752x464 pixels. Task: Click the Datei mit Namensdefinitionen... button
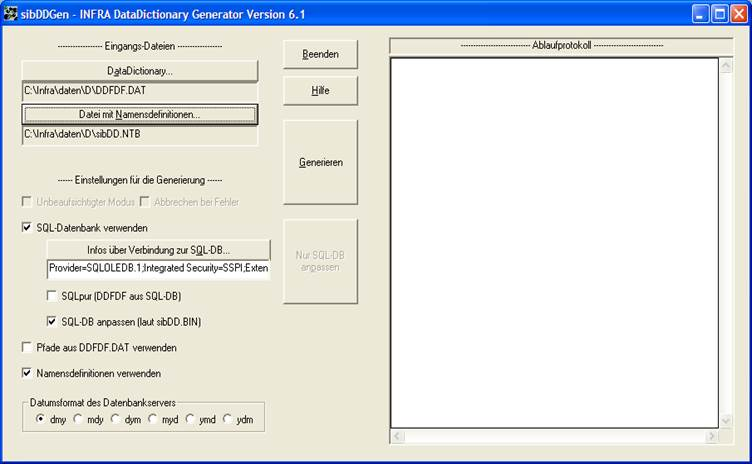[x=140, y=114]
